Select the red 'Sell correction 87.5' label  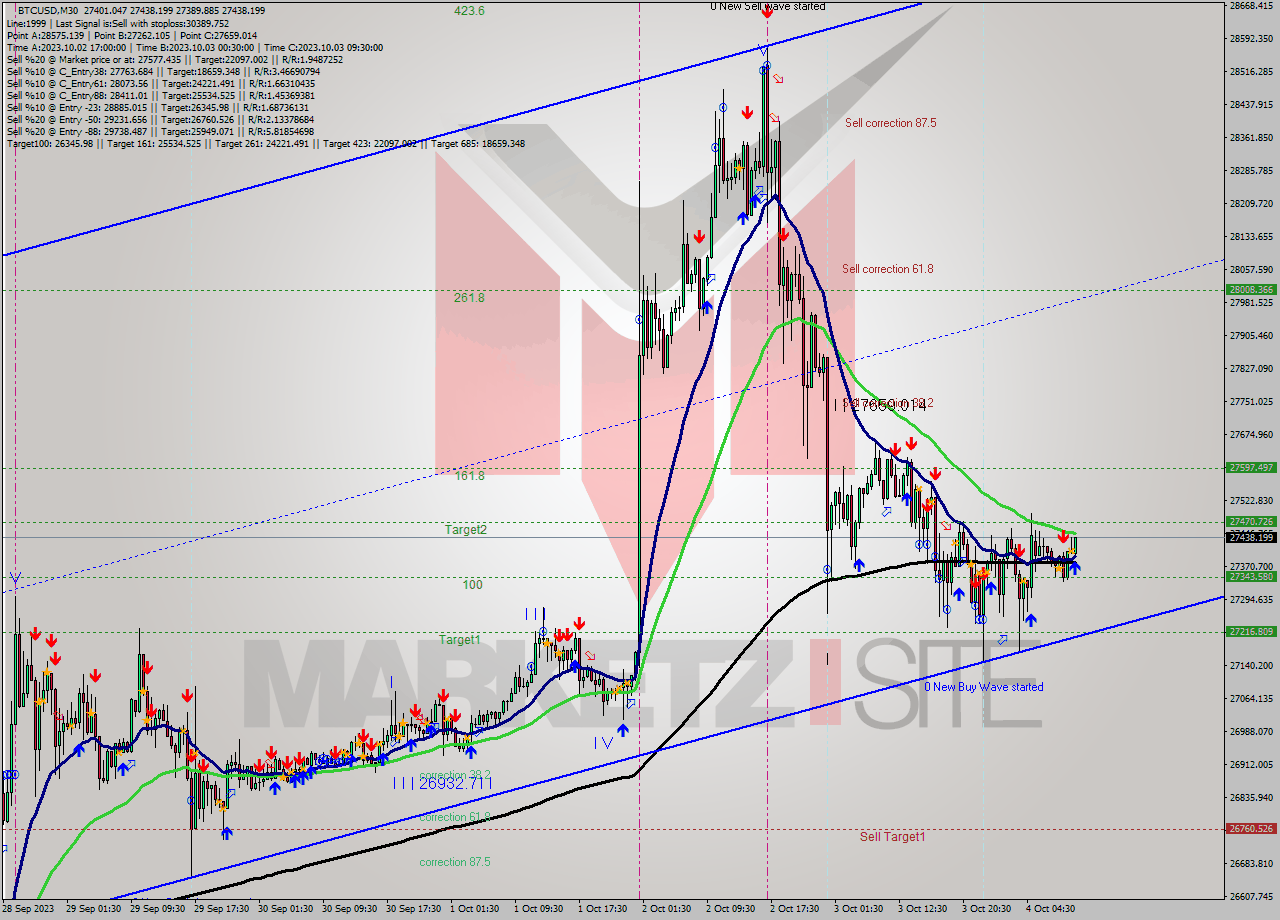[x=891, y=123]
